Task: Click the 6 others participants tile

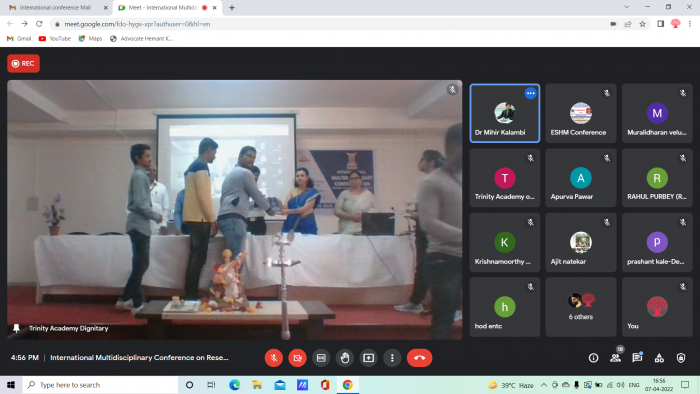Action: pyautogui.click(x=581, y=307)
